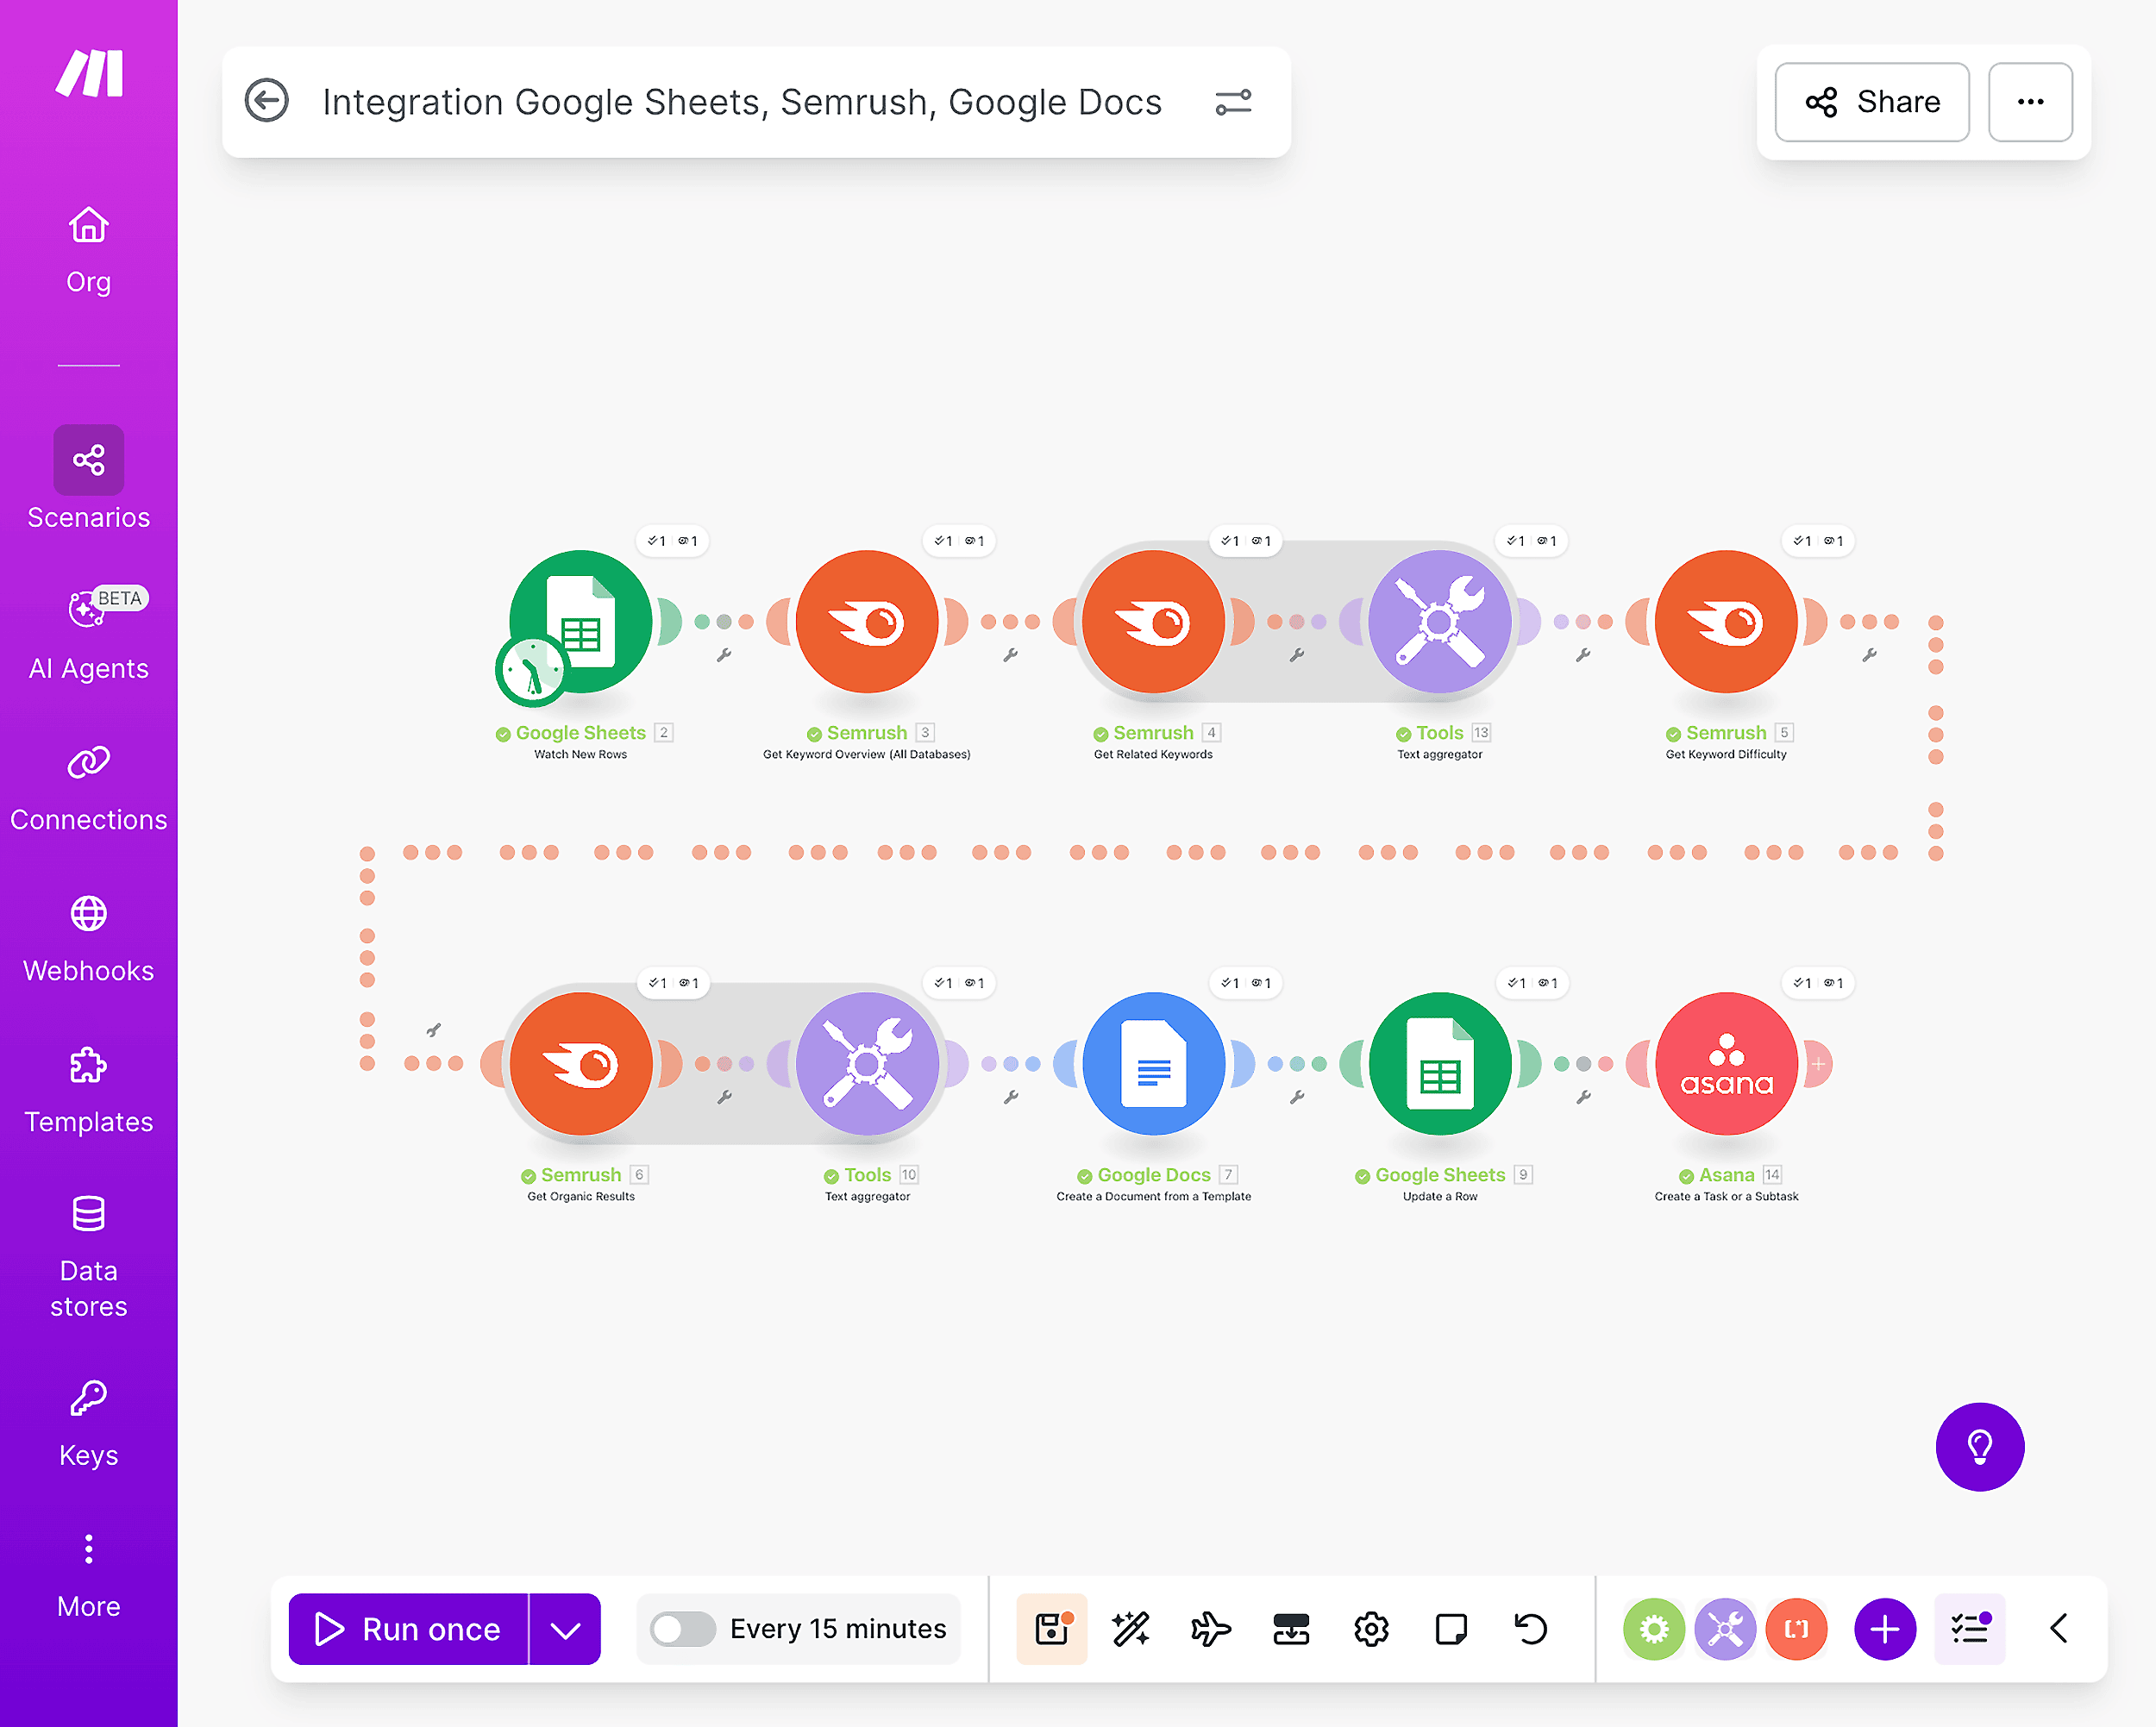Toggle the auto-align magic wand option

(1131, 1629)
